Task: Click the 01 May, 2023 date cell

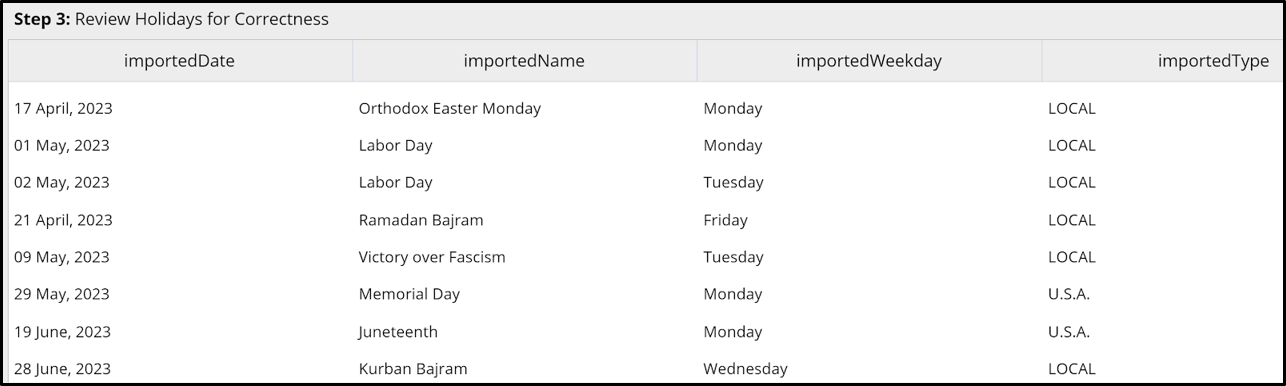Action: [62, 145]
